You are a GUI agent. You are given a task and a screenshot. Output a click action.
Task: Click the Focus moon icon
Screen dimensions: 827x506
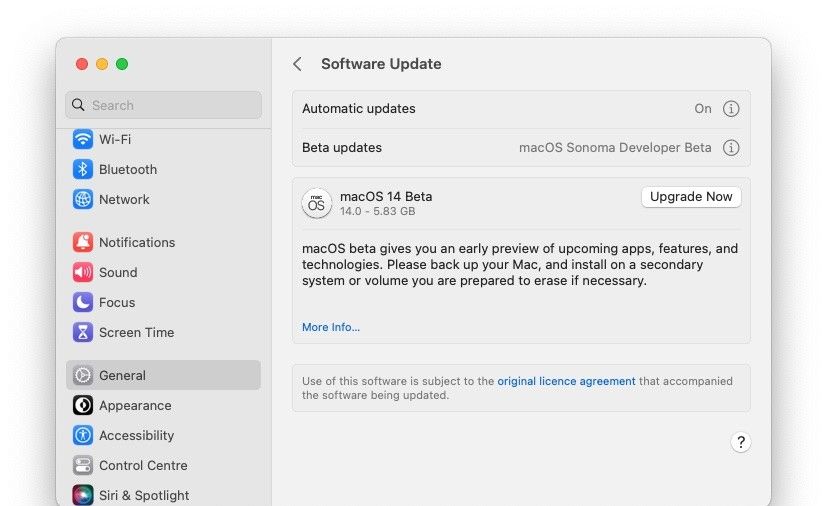point(83,302)
